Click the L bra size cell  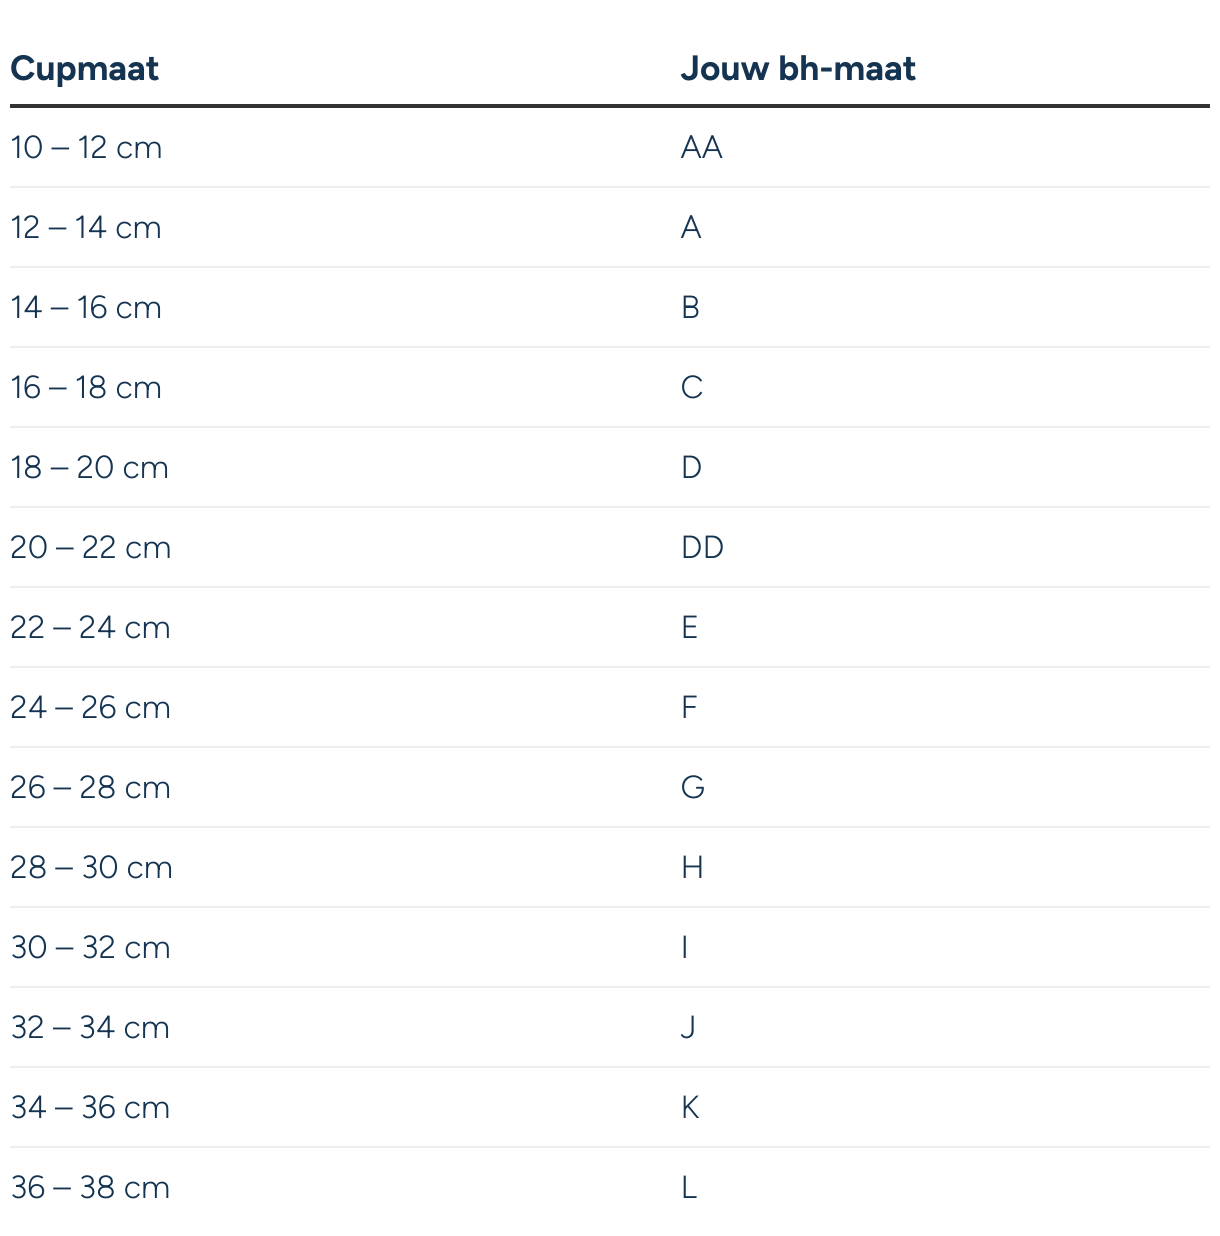(688, 1188)
